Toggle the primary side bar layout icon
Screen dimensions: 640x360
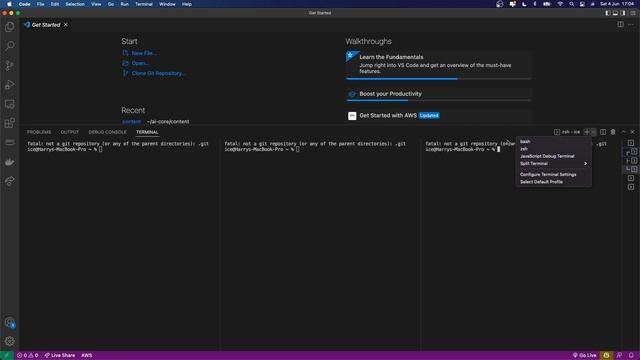608,13
